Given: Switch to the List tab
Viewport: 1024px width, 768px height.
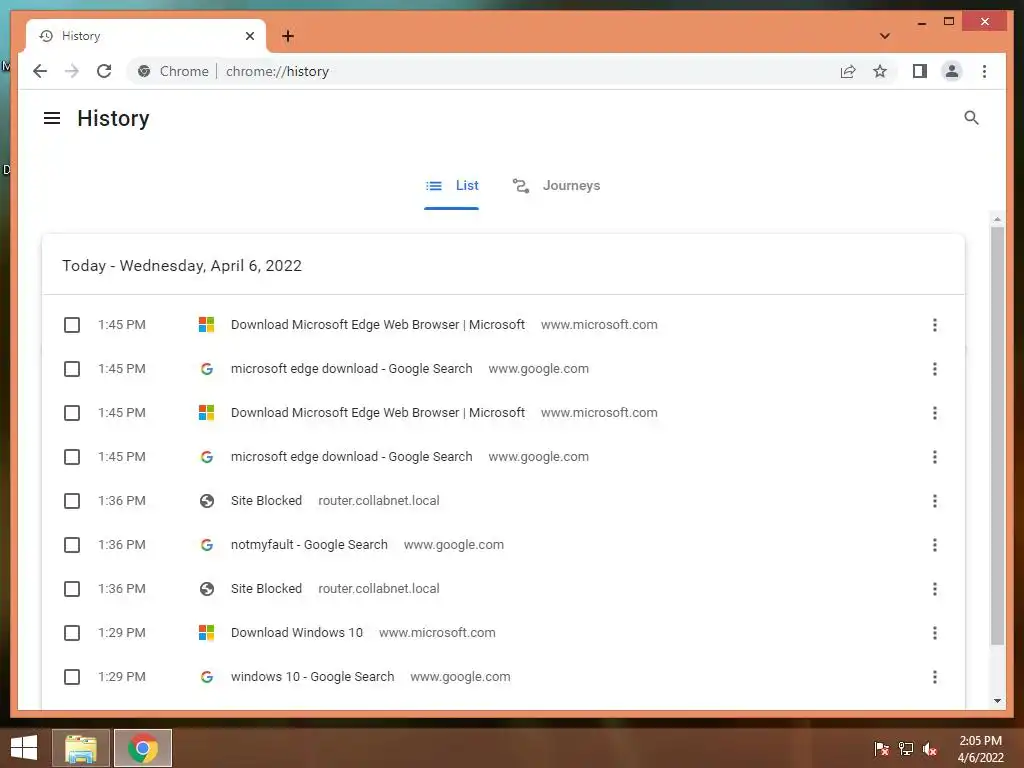Looking at the screenshot, I should (451, 185).
